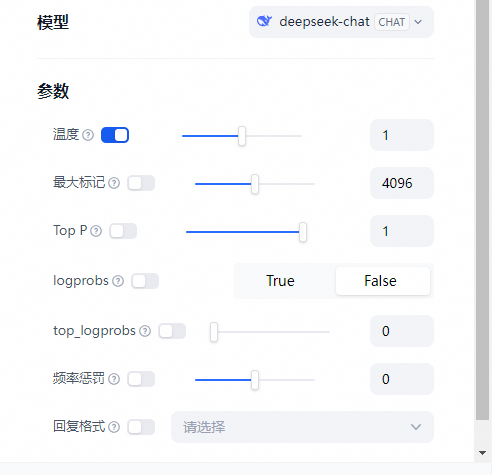Image resolution: width=492 pixels, height=475 pixels.
Task: Enable the 最大标记 toggle
Action: click(x=141, y=183)
